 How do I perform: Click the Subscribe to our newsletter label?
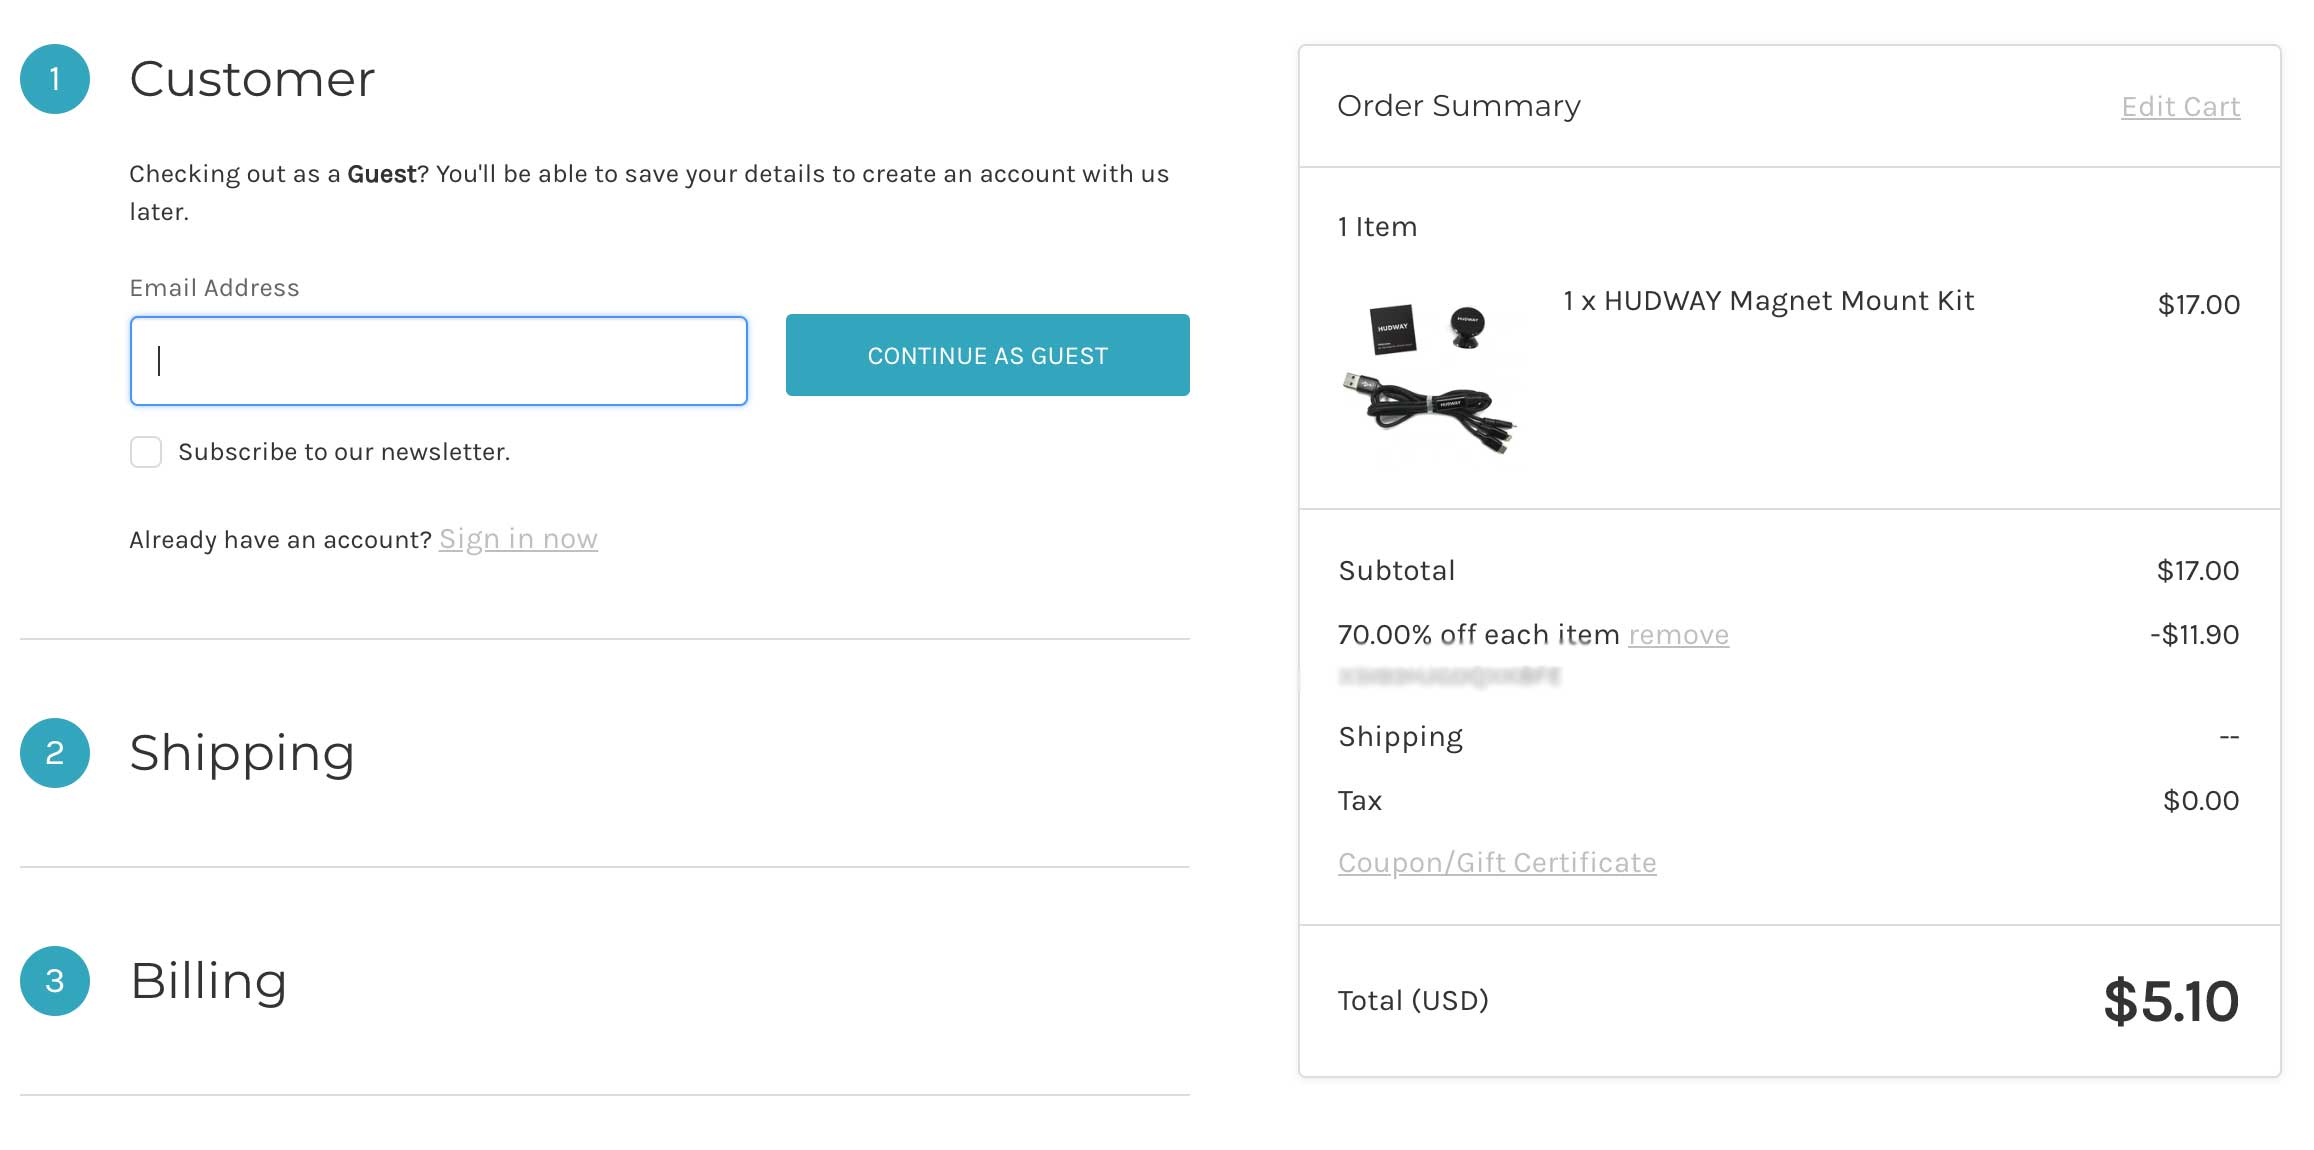pos(344,452)
